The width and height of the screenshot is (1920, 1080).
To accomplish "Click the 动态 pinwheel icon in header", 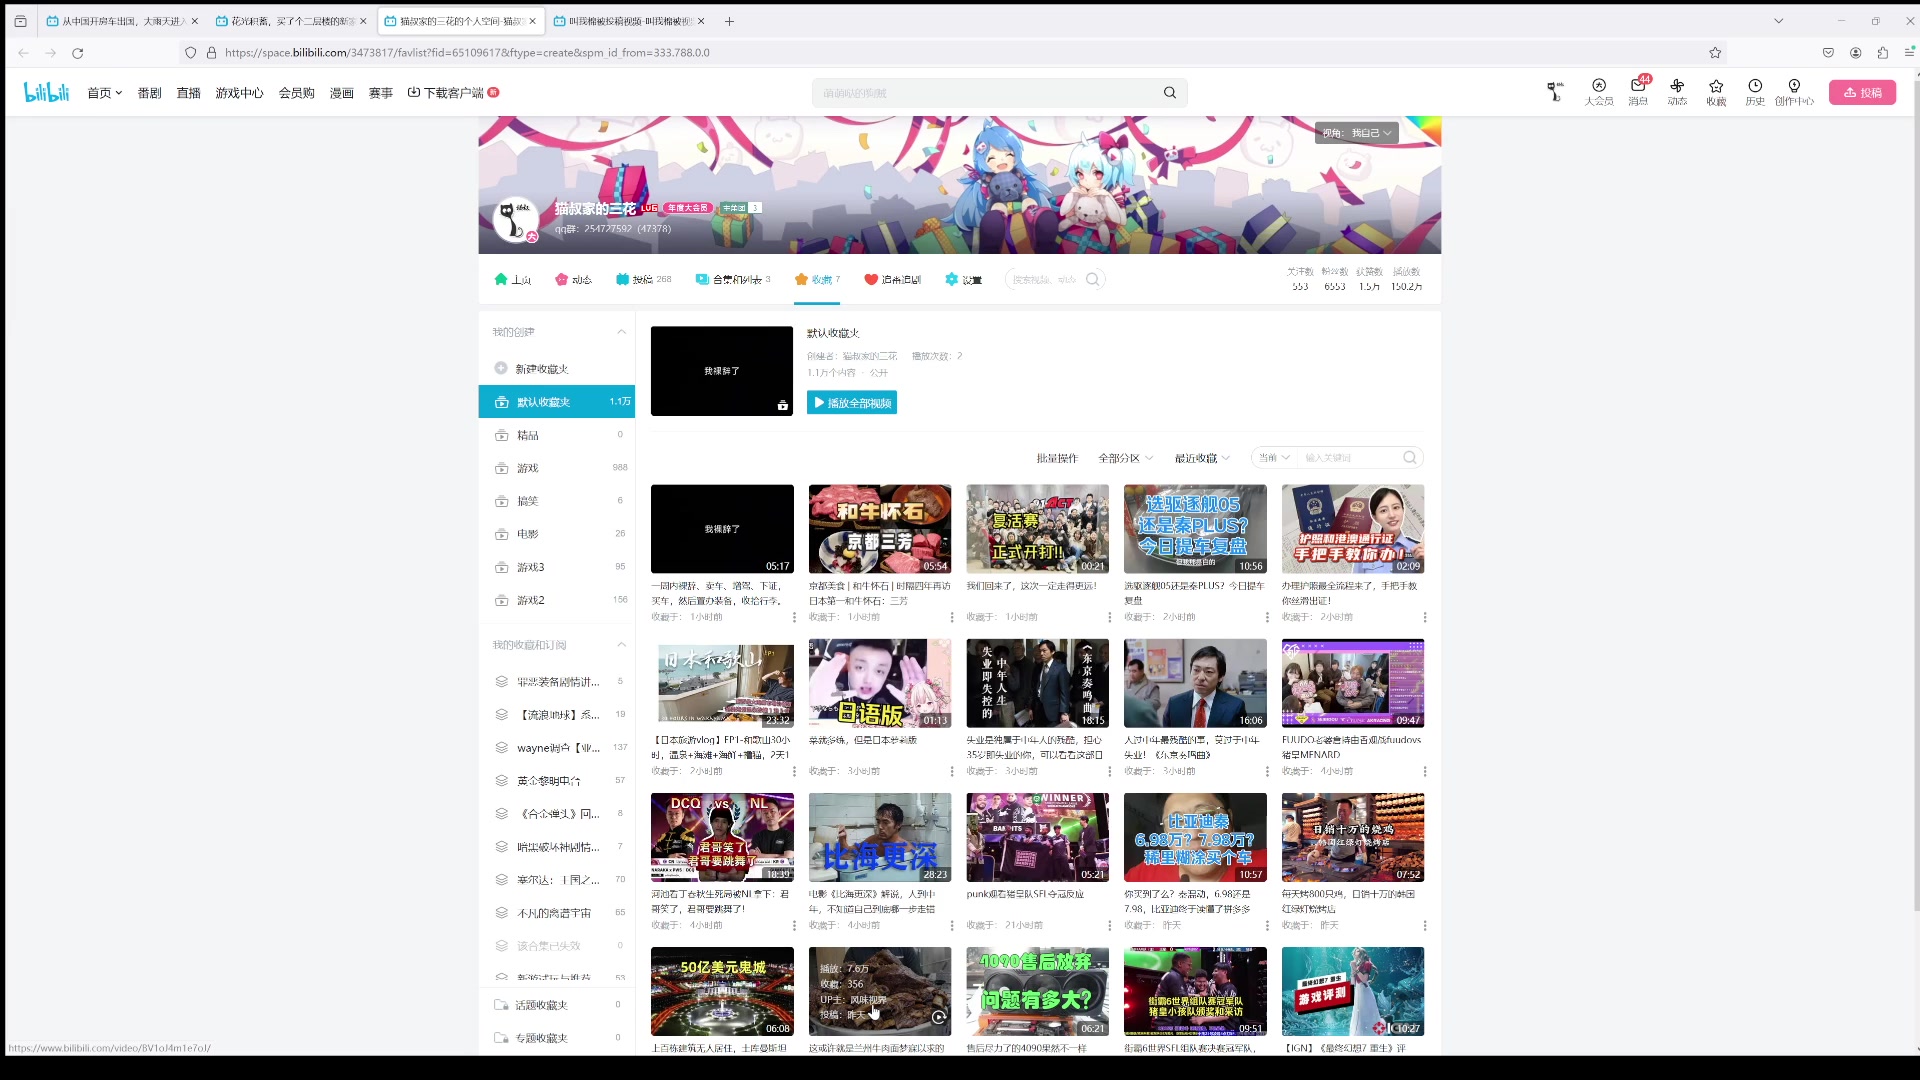I will click(x=1677, y=87).
